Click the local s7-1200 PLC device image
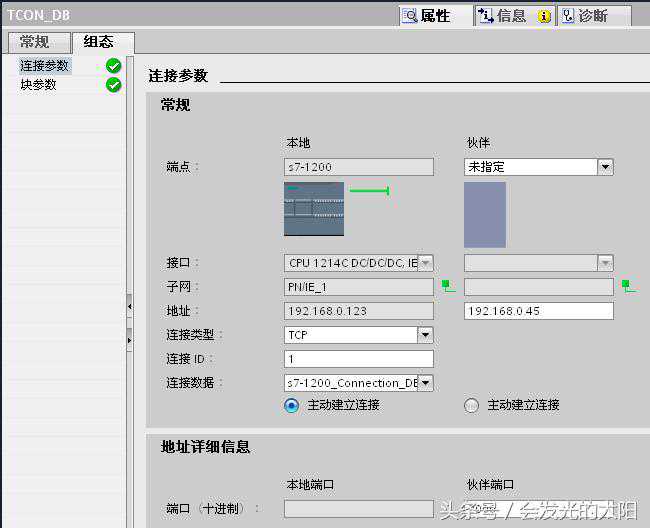The width and height of the screenshot is (650, 528). pyautogui.click(x=313, y=208)
